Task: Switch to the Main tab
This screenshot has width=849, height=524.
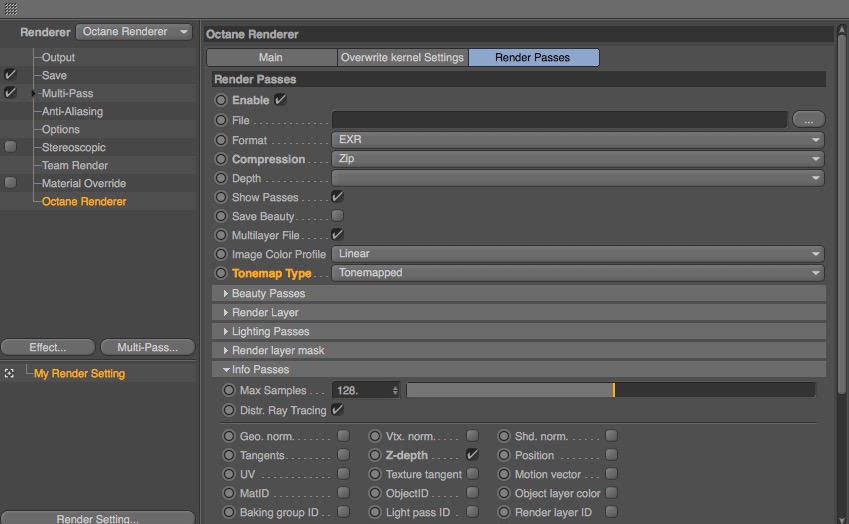Action: 271,57
